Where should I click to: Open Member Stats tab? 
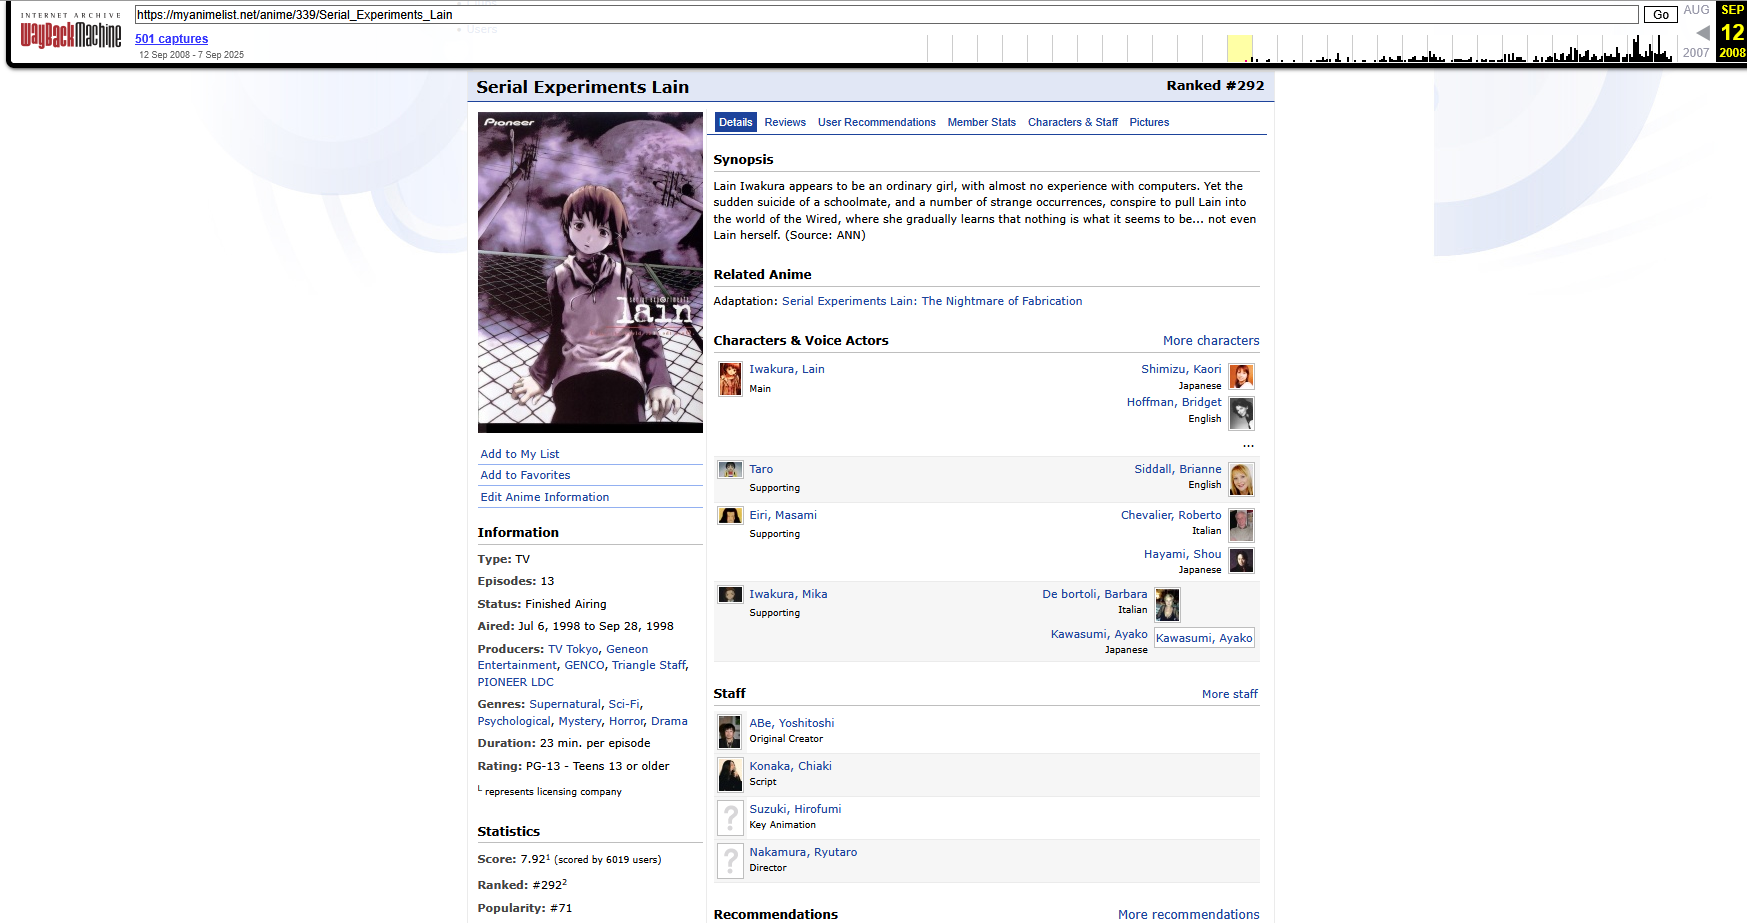982,122
